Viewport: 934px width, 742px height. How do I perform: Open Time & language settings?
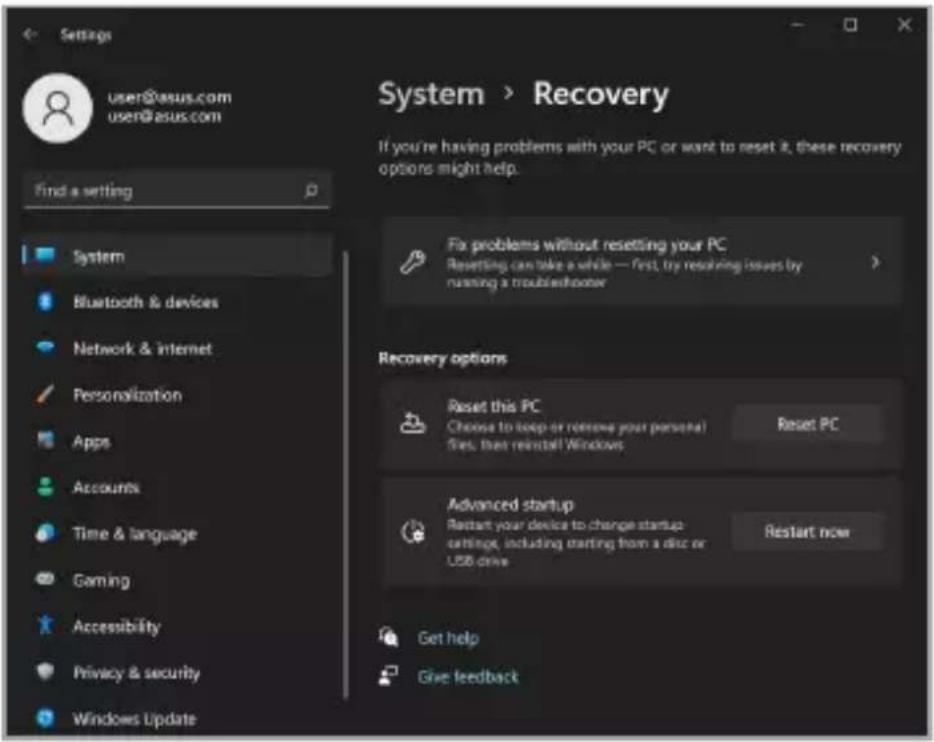176,533
